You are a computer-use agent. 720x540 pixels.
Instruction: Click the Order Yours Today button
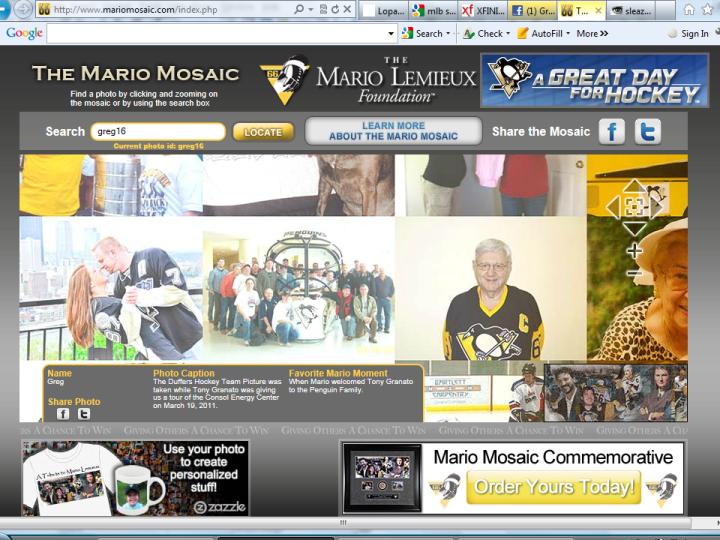(553, 487)
